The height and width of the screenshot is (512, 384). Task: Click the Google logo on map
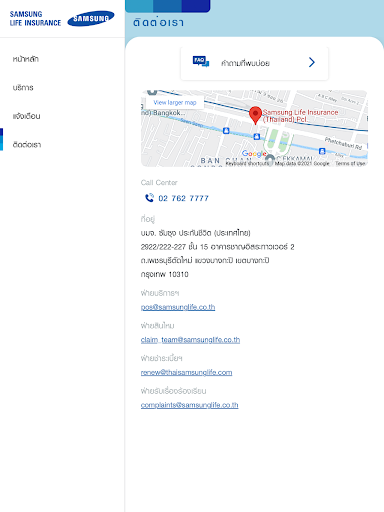[254, 154]
